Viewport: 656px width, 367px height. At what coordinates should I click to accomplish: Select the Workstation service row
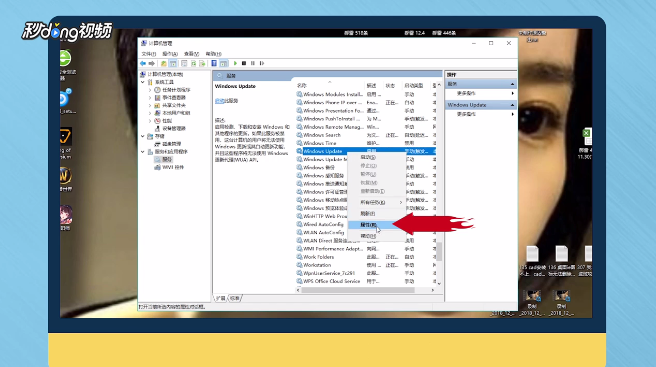click(x=366, y=265)
